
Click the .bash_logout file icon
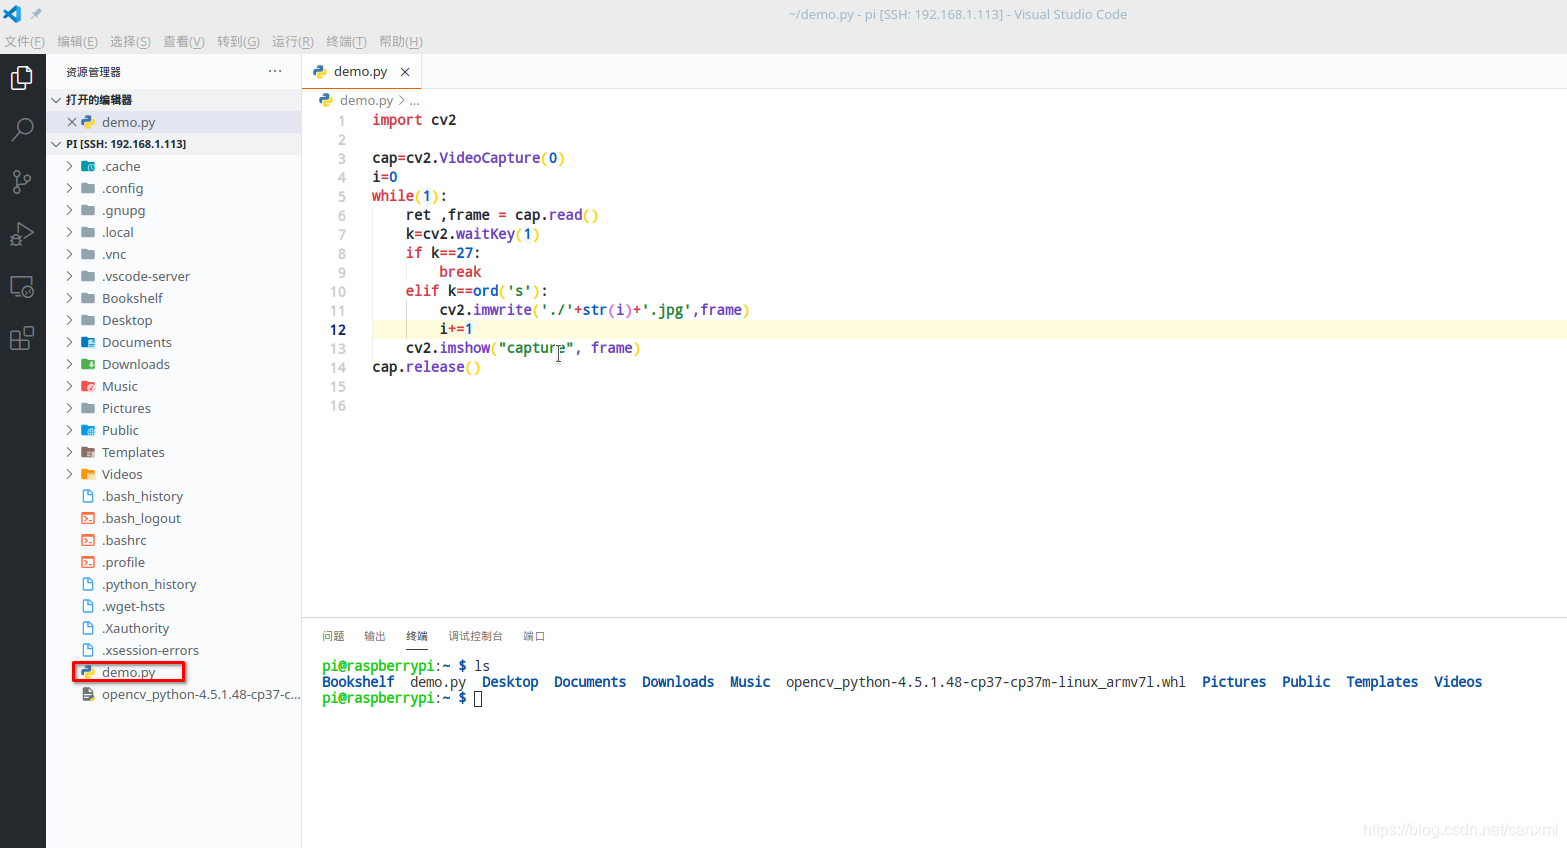pyautogui.click(x=88, y=518)
